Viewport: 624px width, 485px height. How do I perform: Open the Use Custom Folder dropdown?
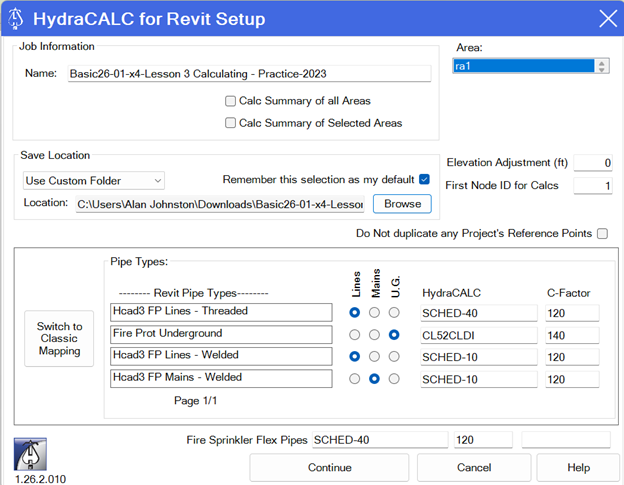tap(94, 181)
